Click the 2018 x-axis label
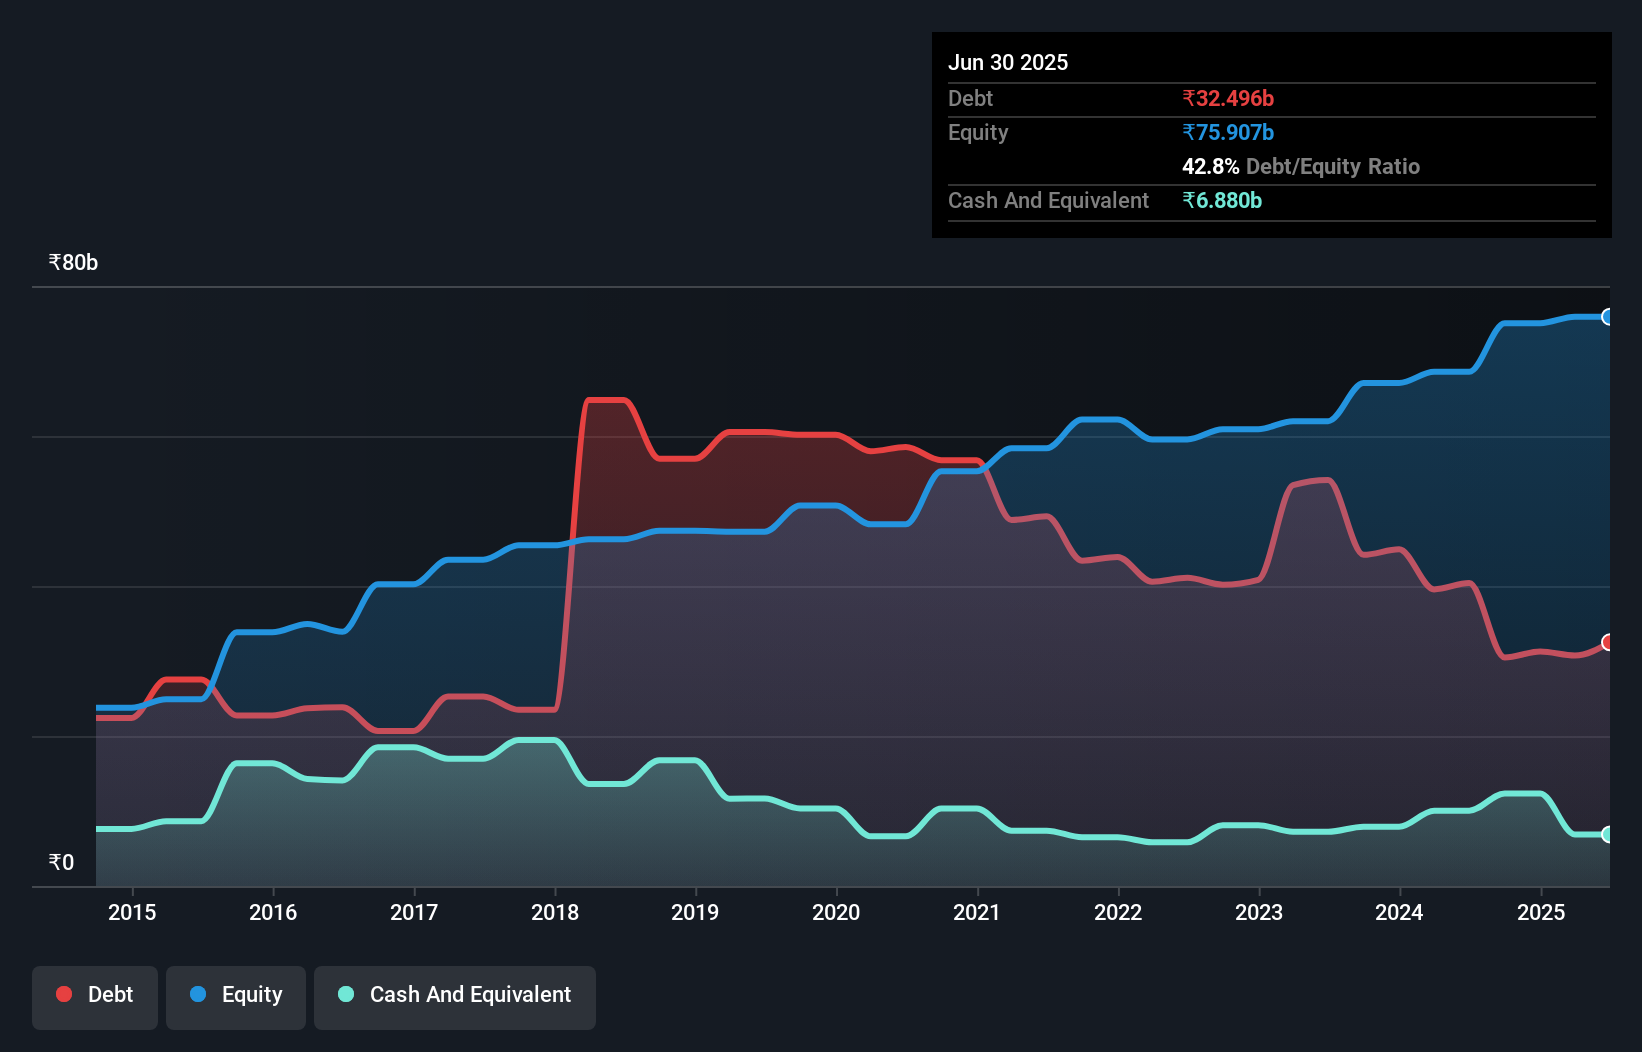 555,912
